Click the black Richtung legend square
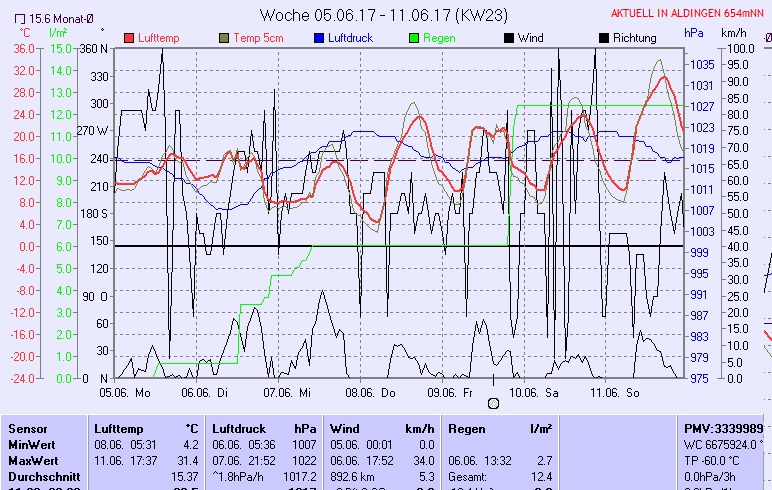772x490 pixels. (603, 38)
